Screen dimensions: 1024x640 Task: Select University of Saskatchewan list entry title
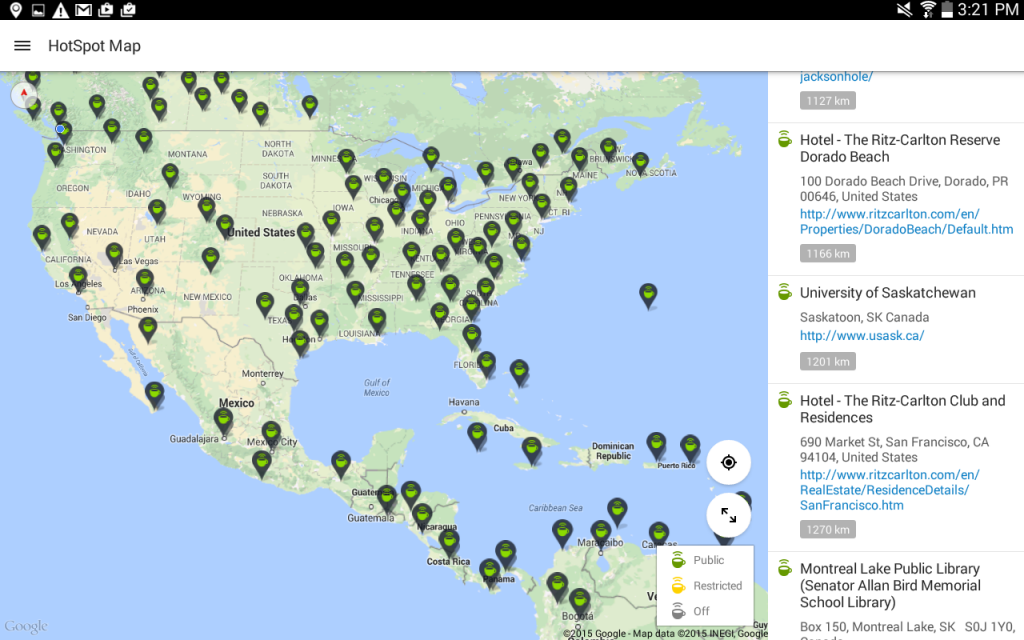(888, 293)
